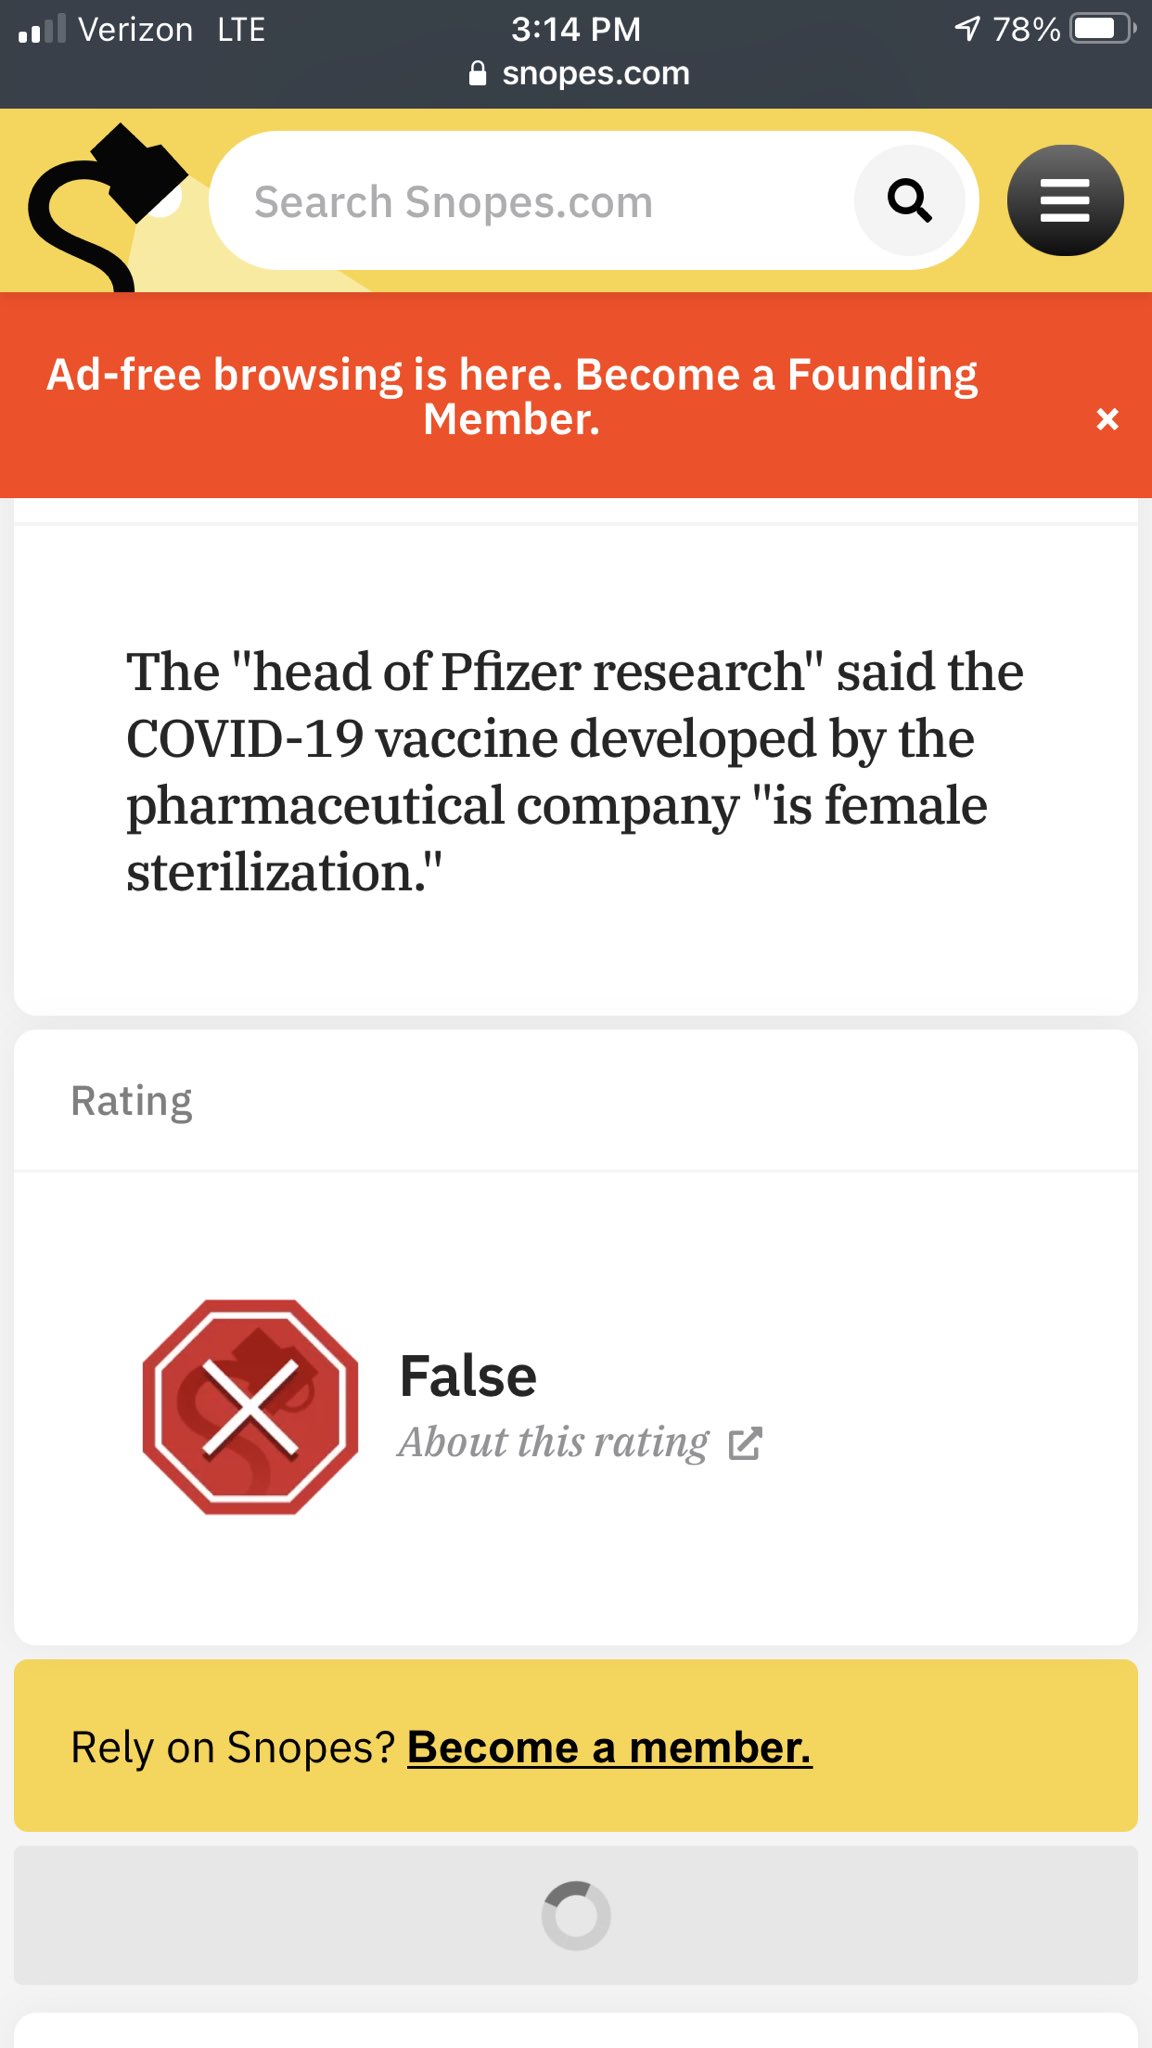Tap the cellular signal bars
This screenshot has width=1152, height=2048.
coord(42,30)
